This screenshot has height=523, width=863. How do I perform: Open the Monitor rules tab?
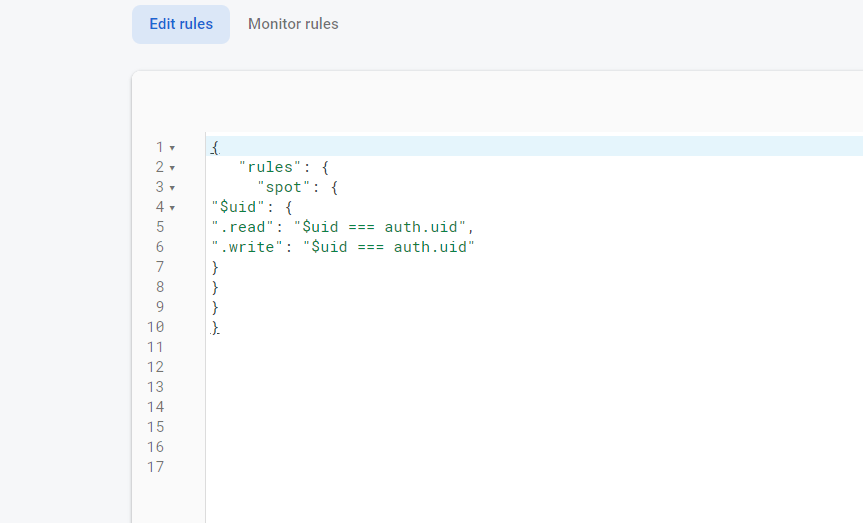tap(293, 24)
